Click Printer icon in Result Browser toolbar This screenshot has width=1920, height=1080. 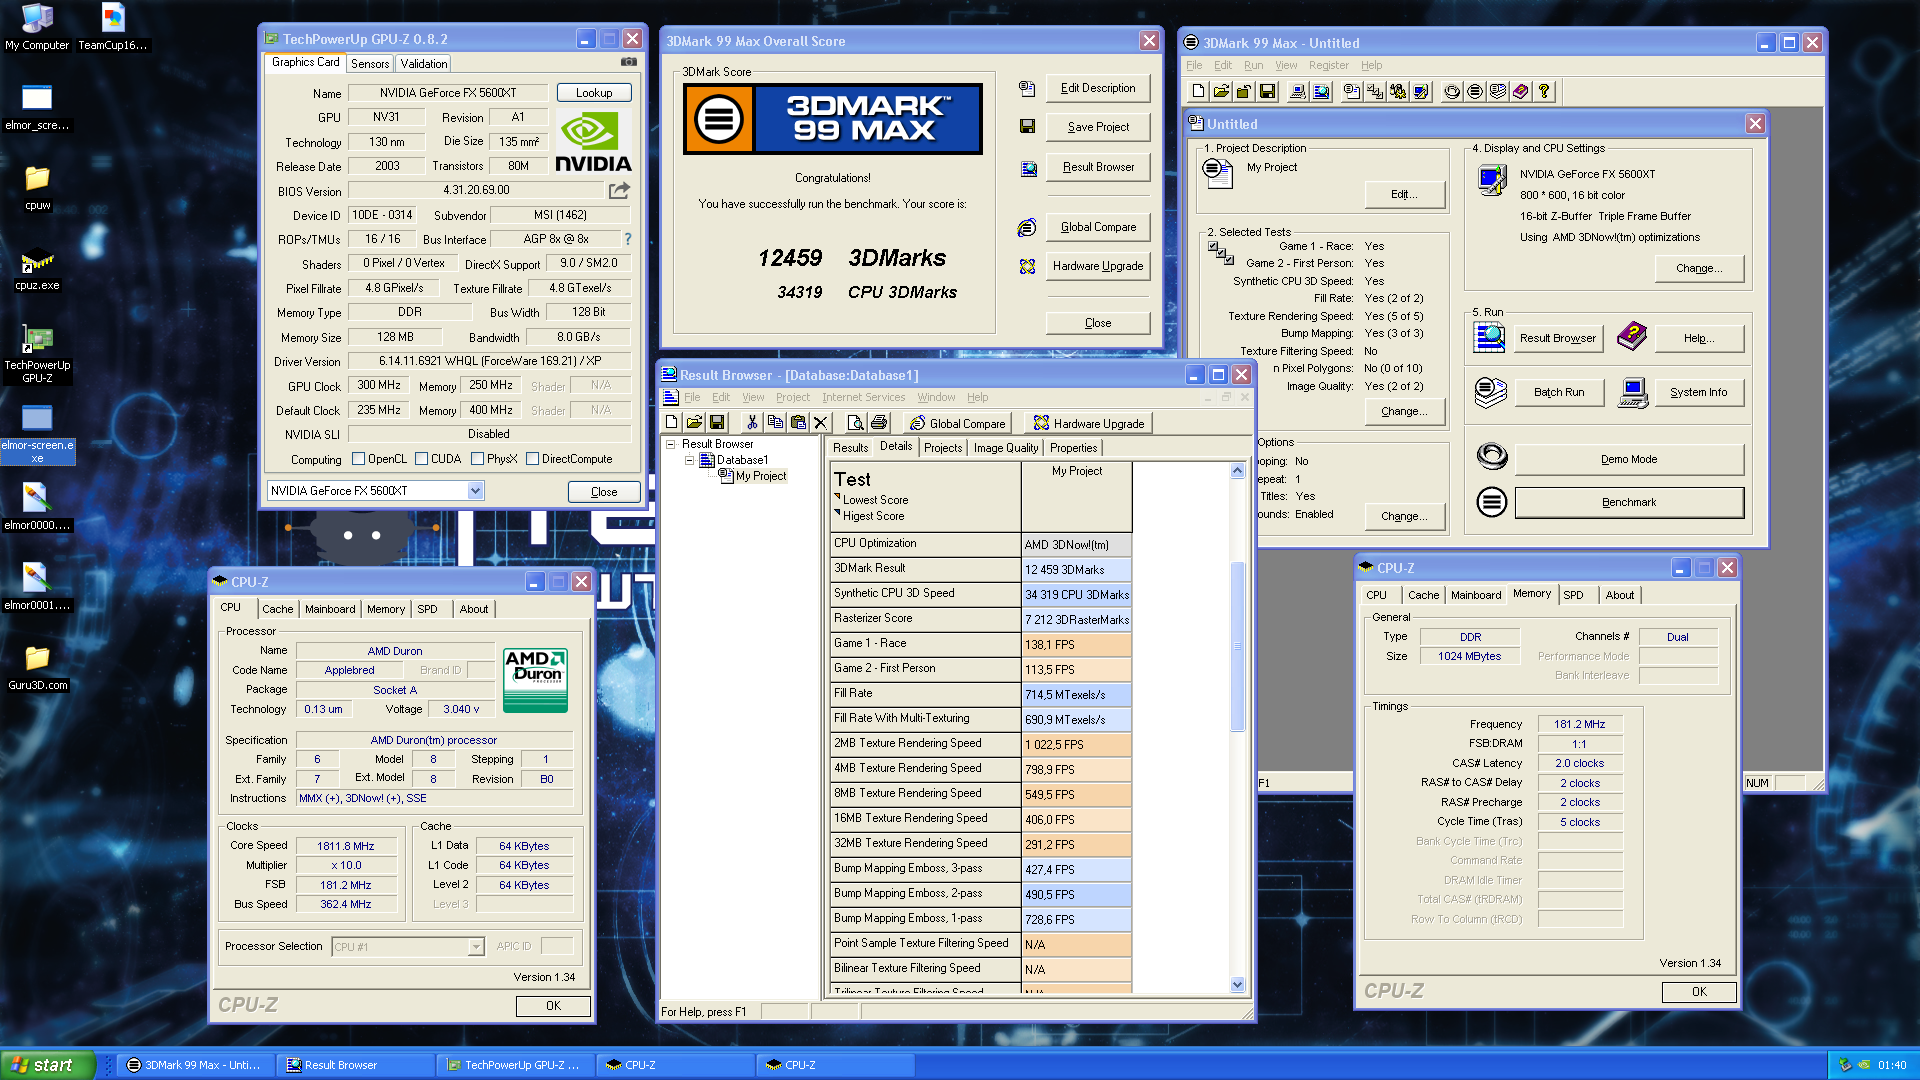pos(879,423)
